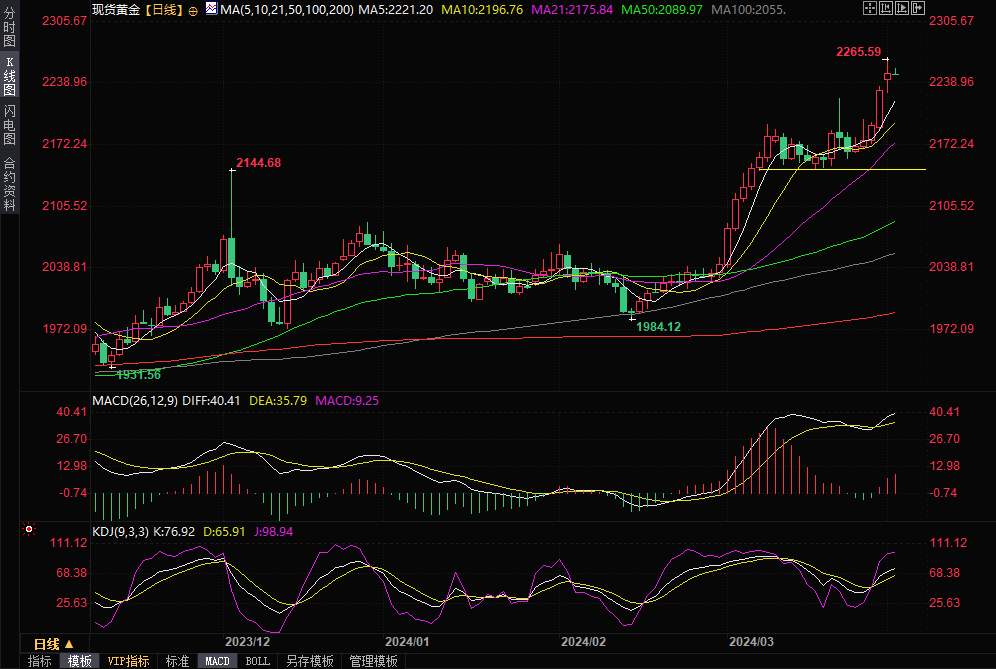This screenshot has width=996, height=669.
Task: Click the second layout icon in top-right toolbar
Action: (x=885, y=8)
